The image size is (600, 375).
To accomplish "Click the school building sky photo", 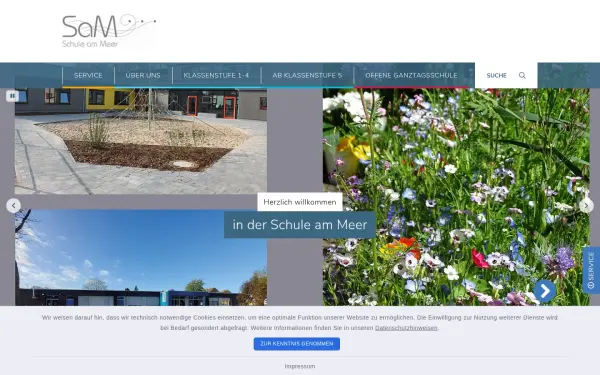I will [x=141, y=258].
